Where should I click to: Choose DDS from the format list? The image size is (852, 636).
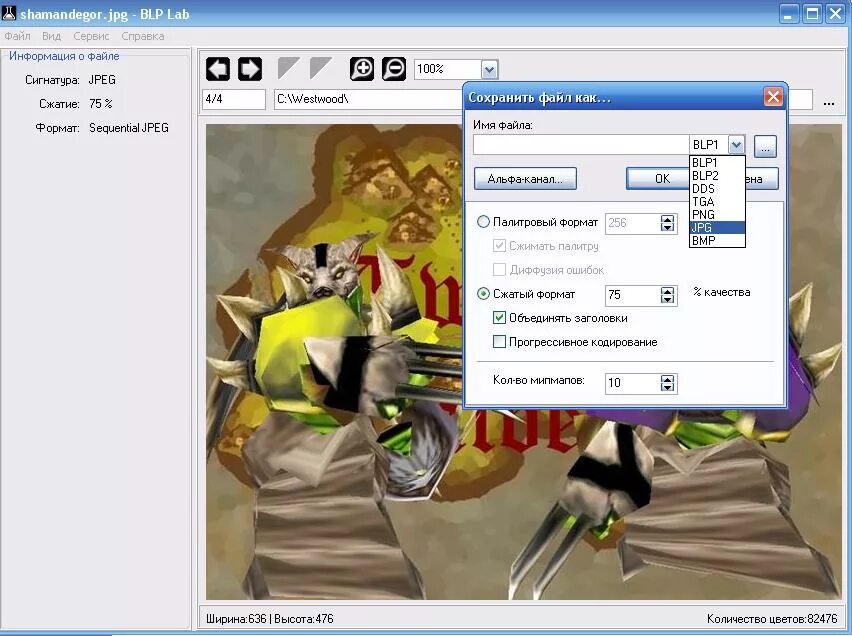(717, 189)
